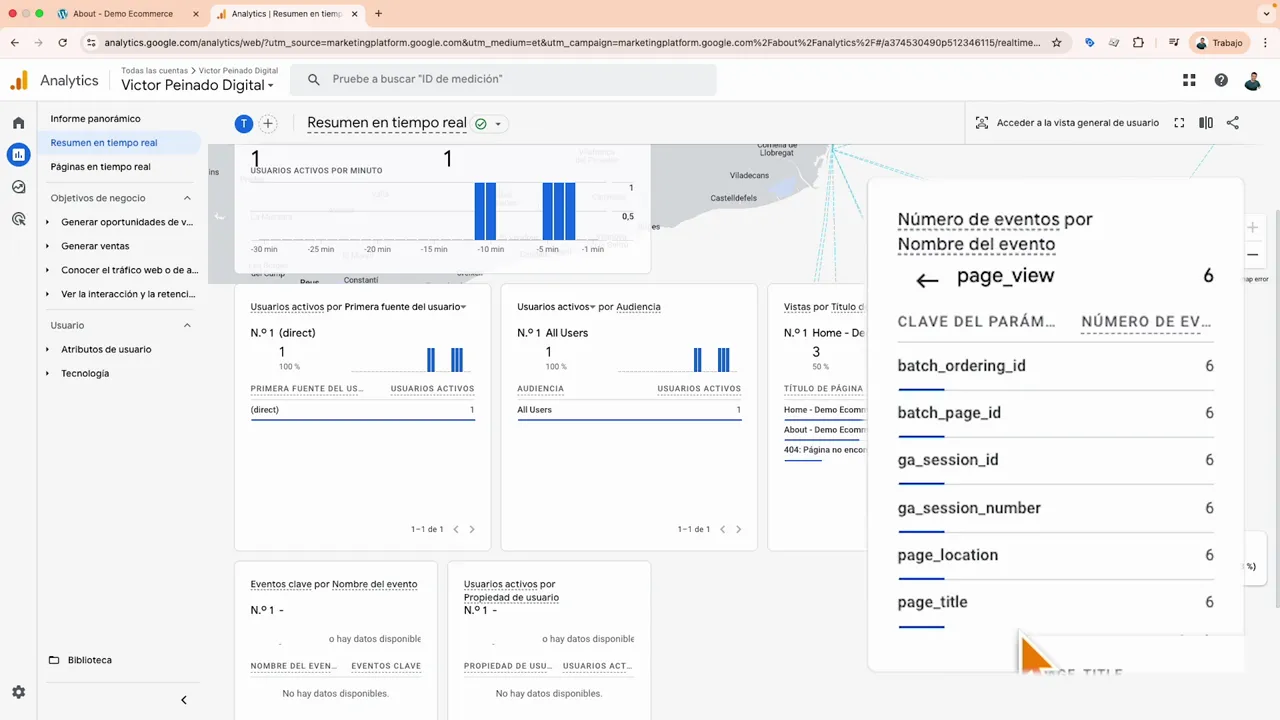Open the Explore icon in left rail

pyautogui.click(x=18, y=187)
